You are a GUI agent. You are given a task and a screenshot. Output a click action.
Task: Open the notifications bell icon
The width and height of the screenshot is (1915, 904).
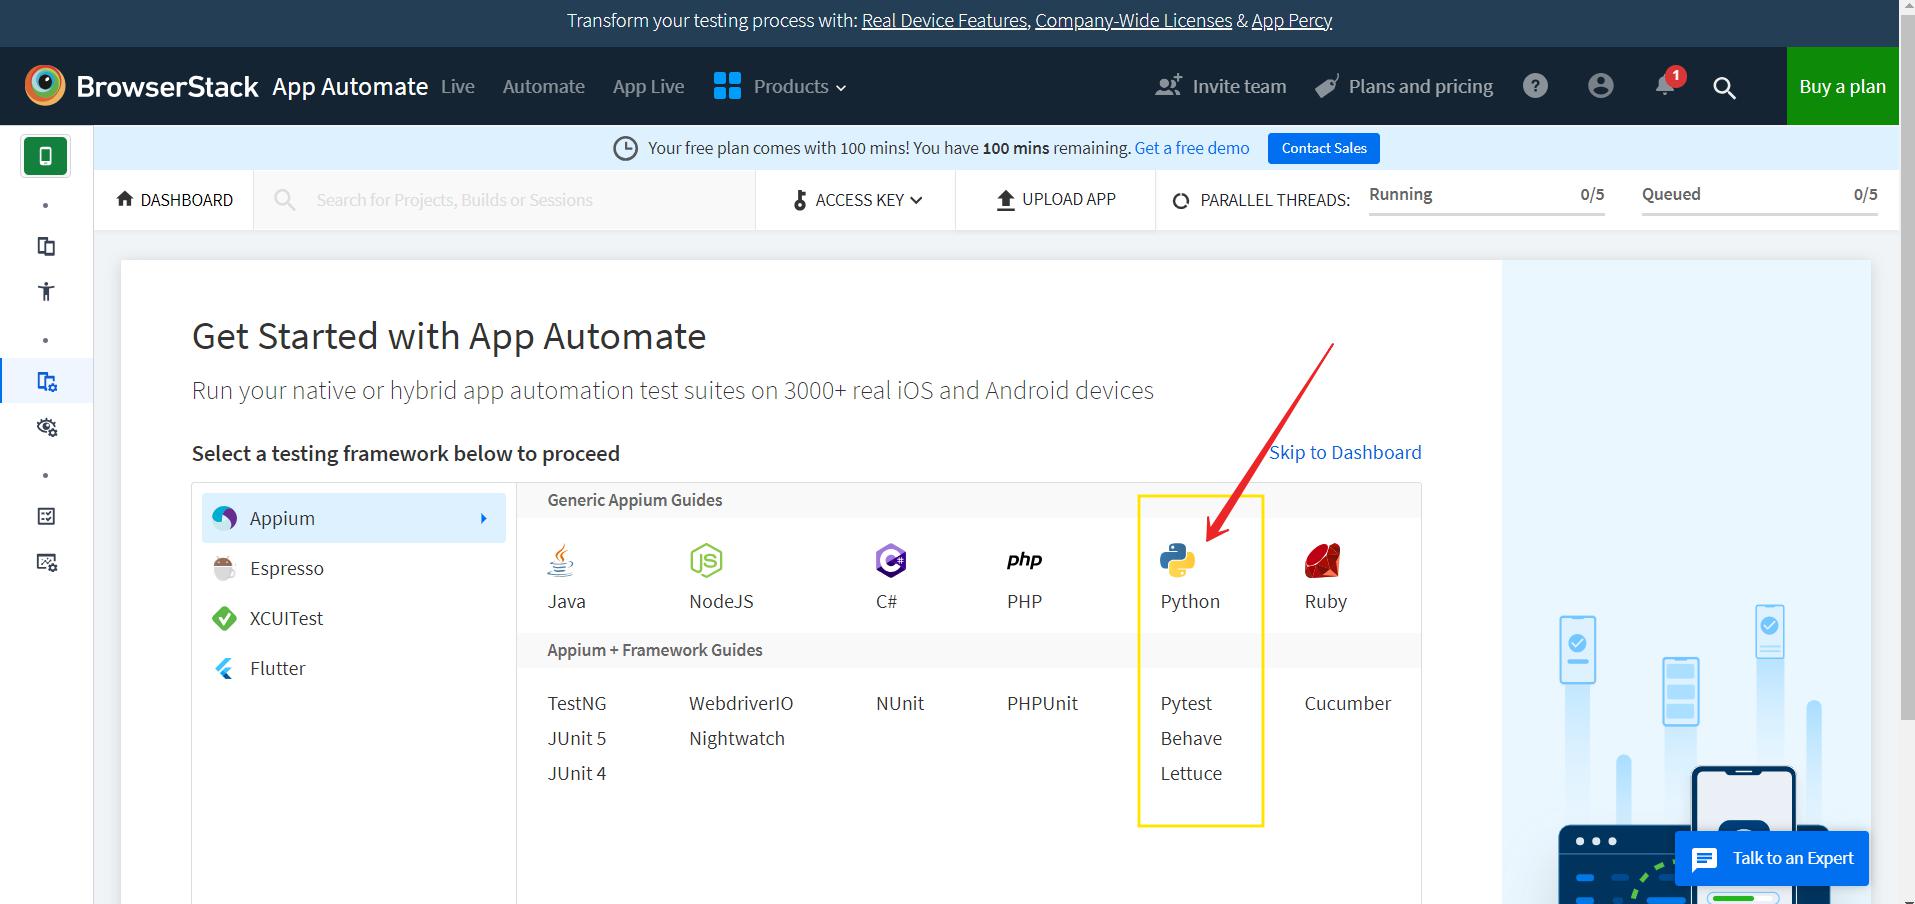point(1665,85)
